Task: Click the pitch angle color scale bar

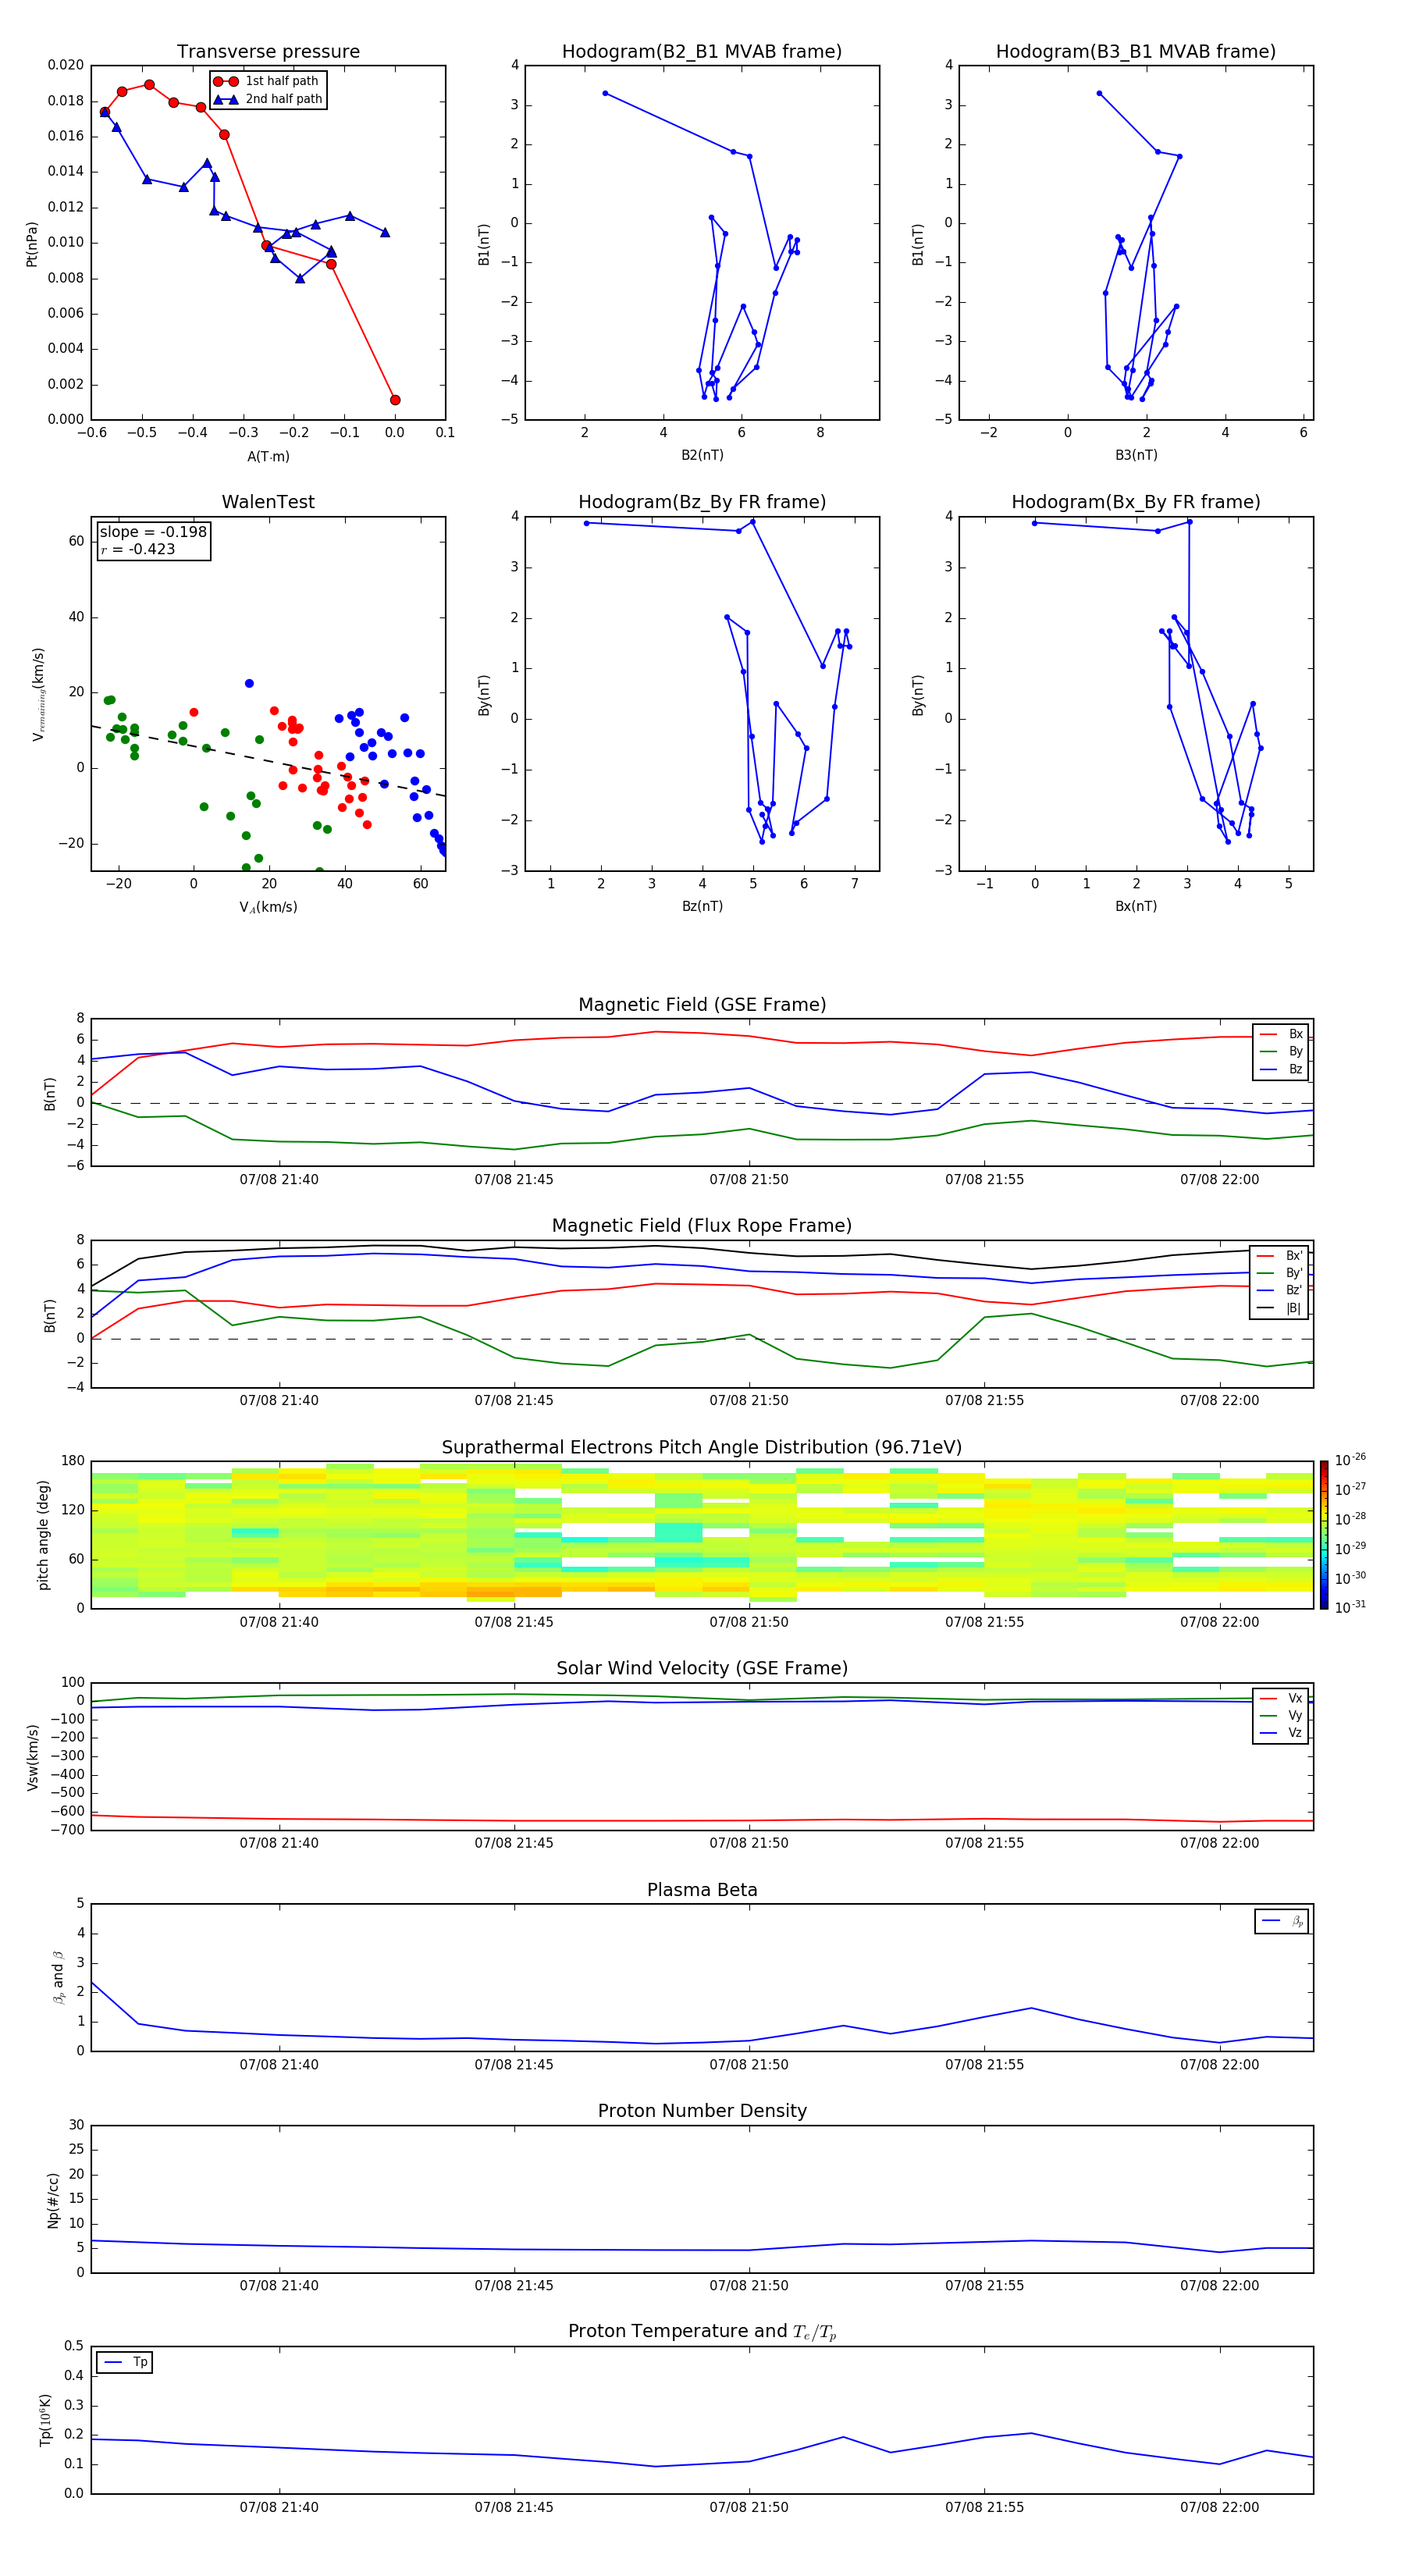Action: [x=1324, y=1535]
